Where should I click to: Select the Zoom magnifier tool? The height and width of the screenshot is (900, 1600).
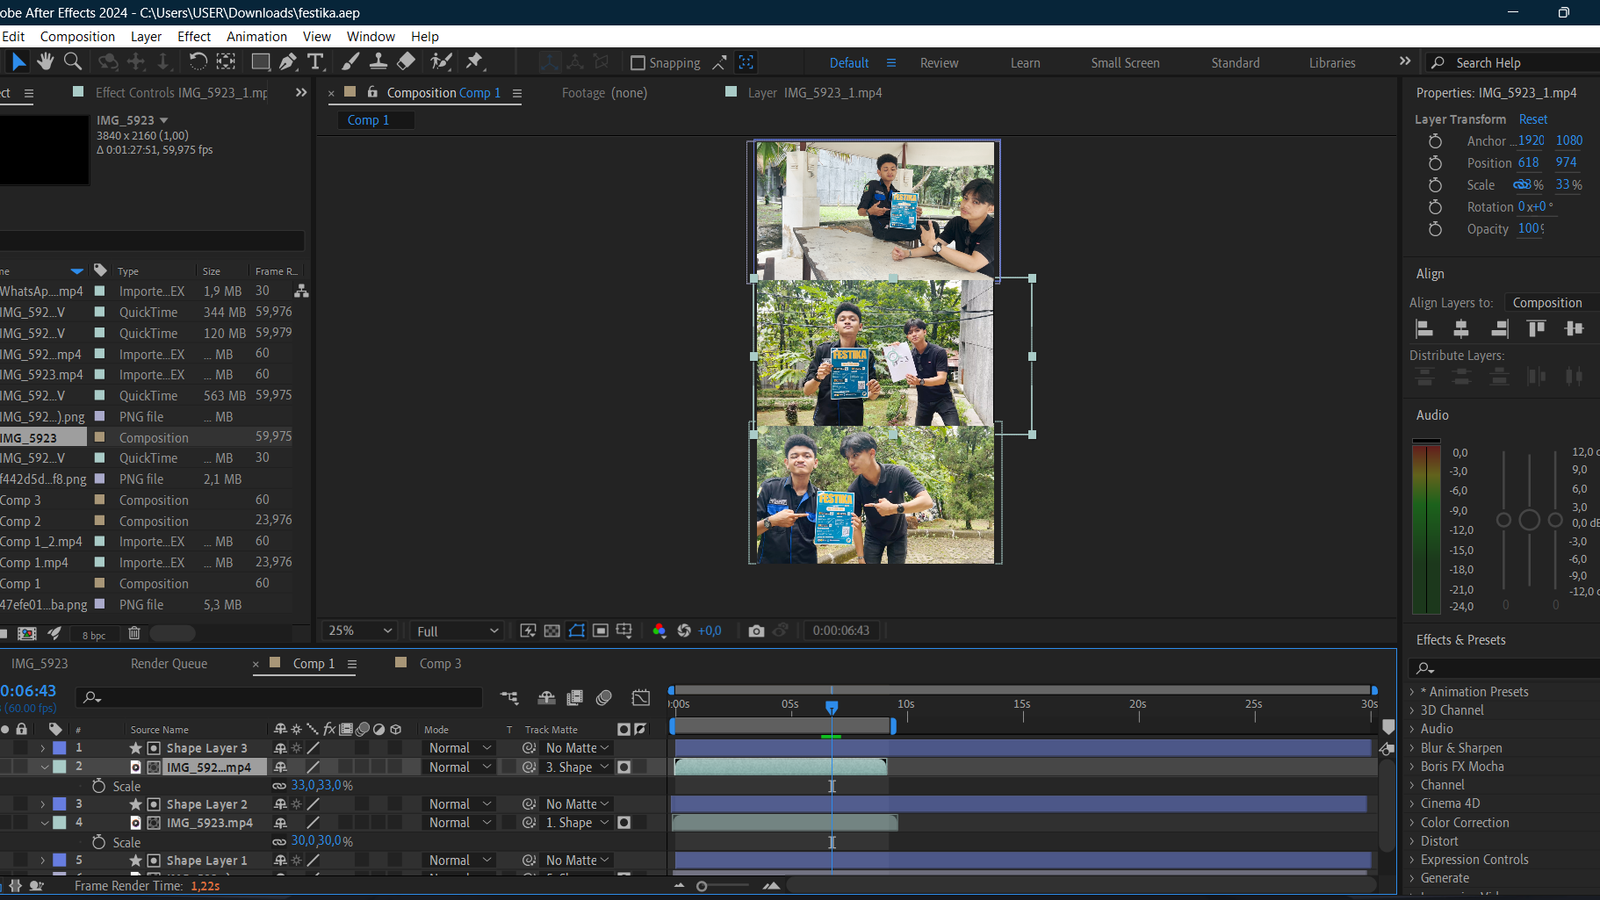tap(73, 62)
